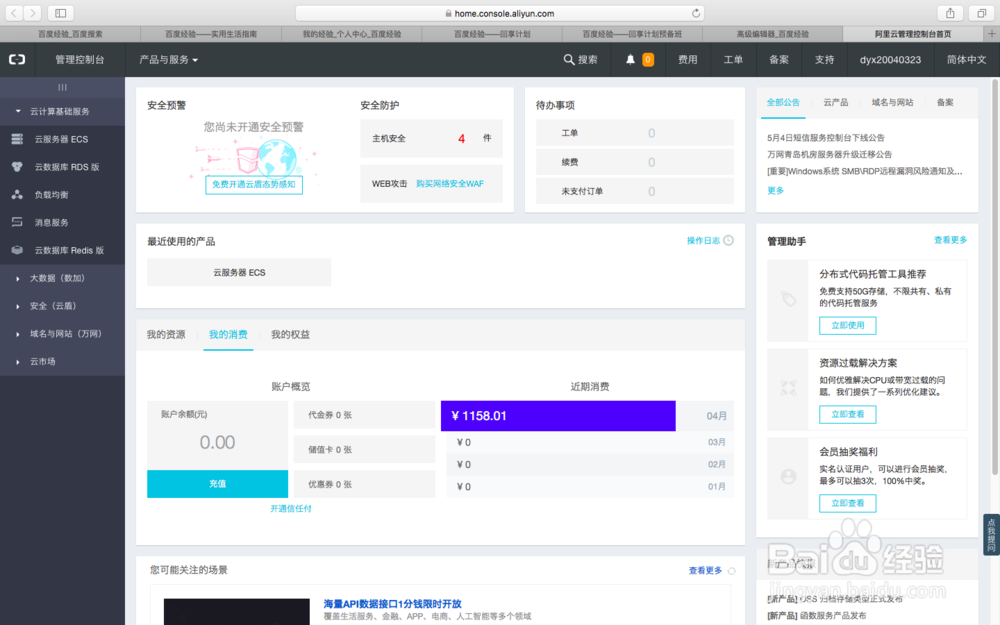Click 主机安全 4 件 row

[x=431, y=138]
